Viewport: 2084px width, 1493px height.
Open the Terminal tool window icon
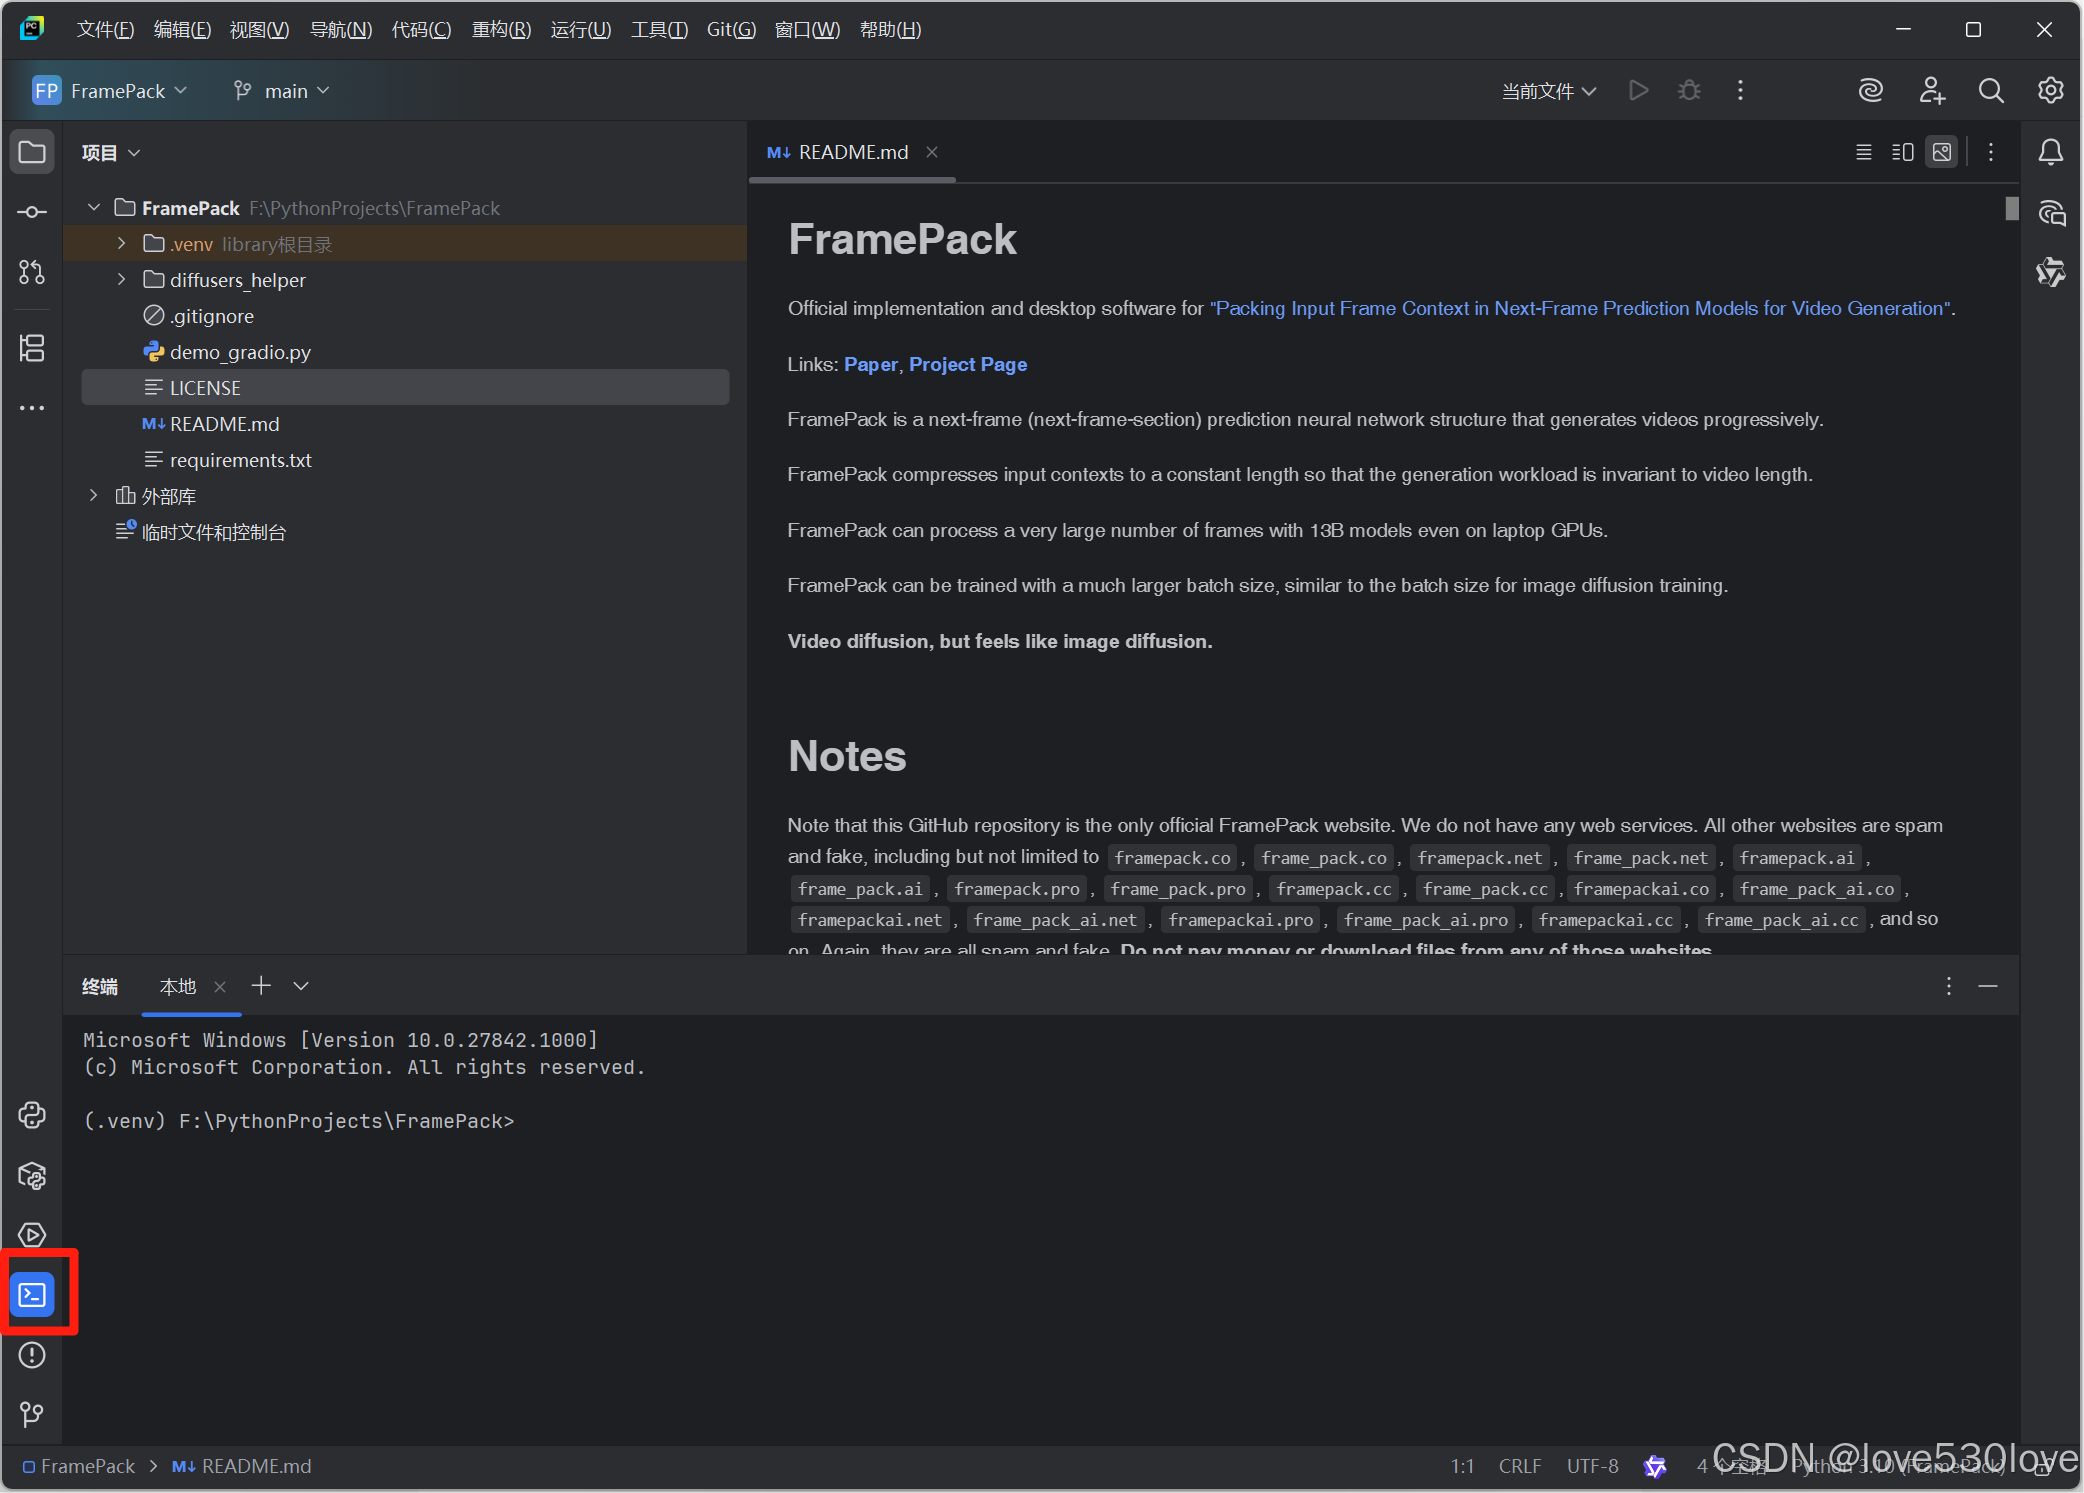point(32,1295)
